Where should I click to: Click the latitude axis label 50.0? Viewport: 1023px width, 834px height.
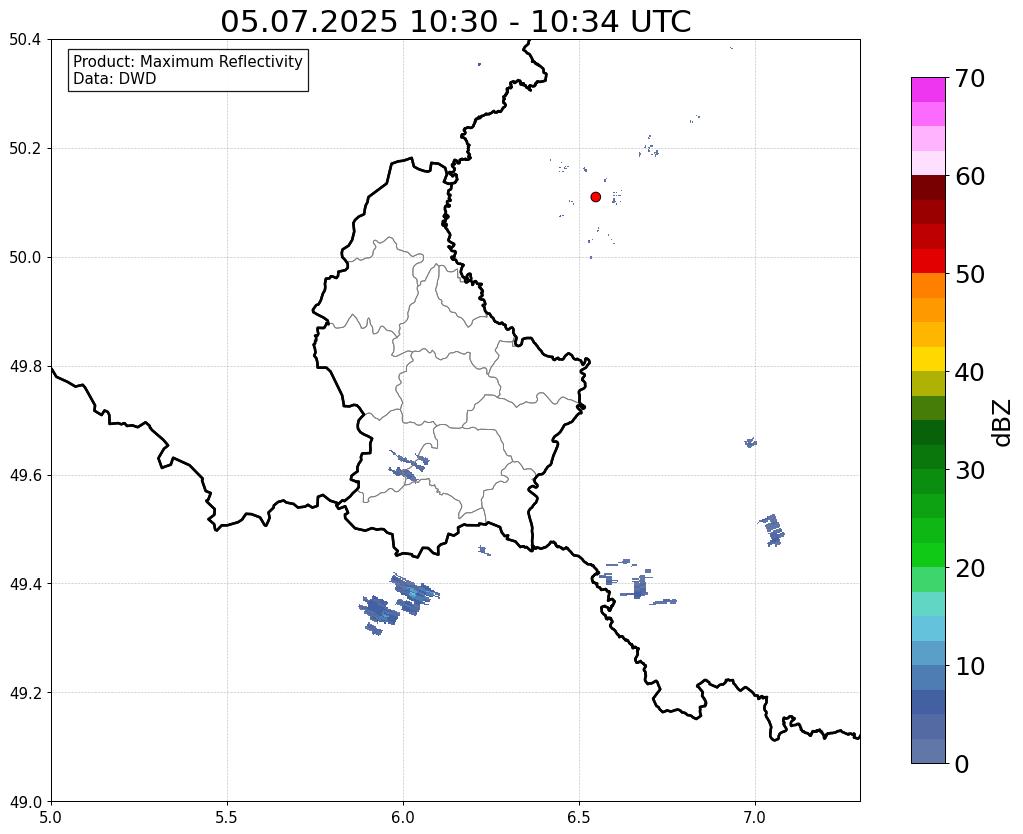click(x=25, y=257)
